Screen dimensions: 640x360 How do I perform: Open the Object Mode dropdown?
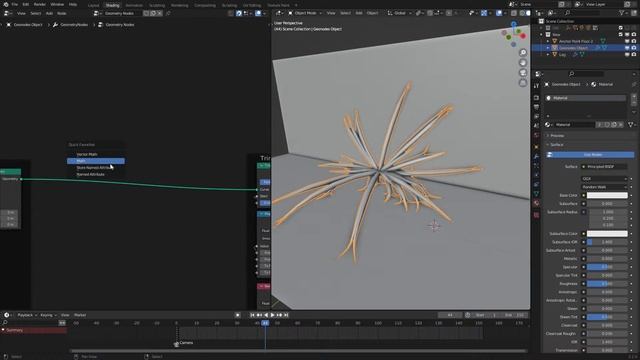[x=304, y=13]
